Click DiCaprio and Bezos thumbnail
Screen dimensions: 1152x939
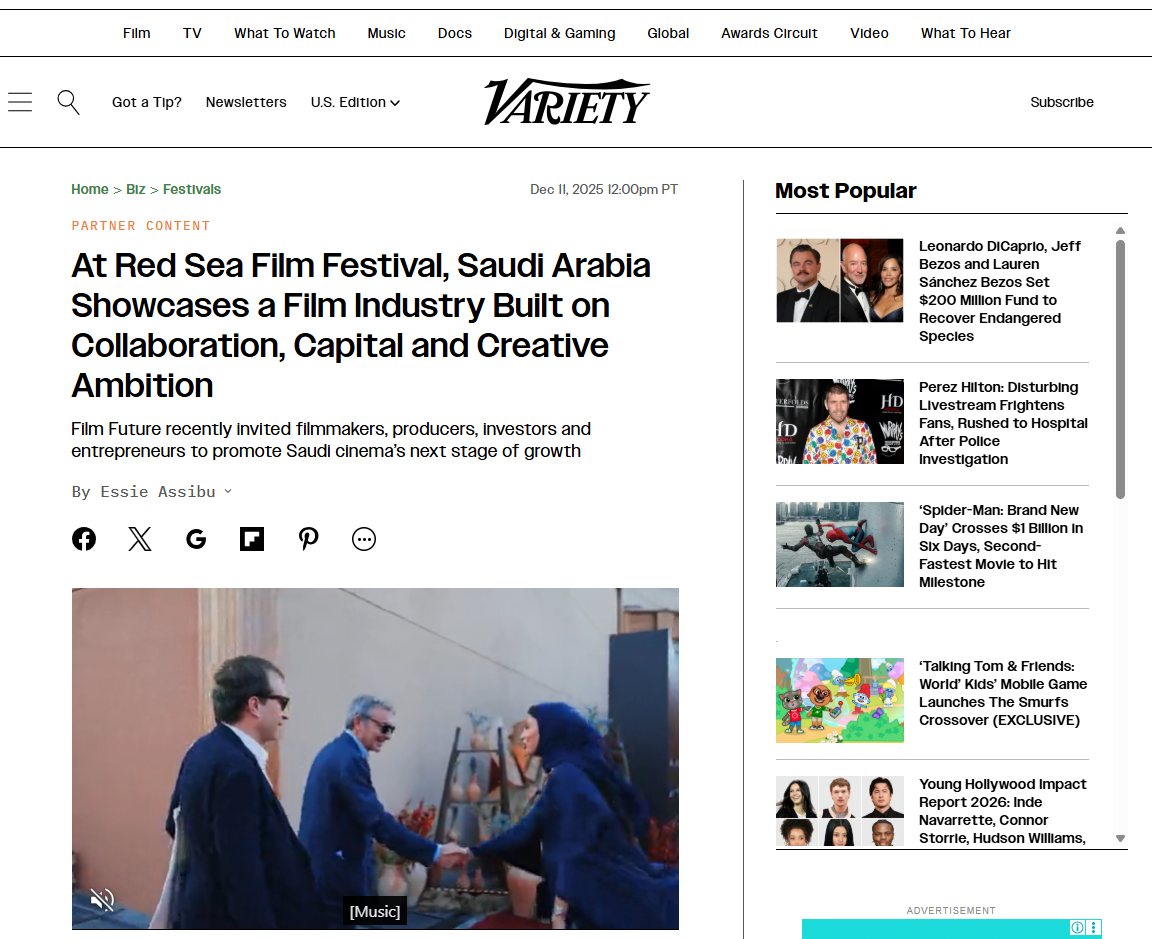(x=840, y=280)
